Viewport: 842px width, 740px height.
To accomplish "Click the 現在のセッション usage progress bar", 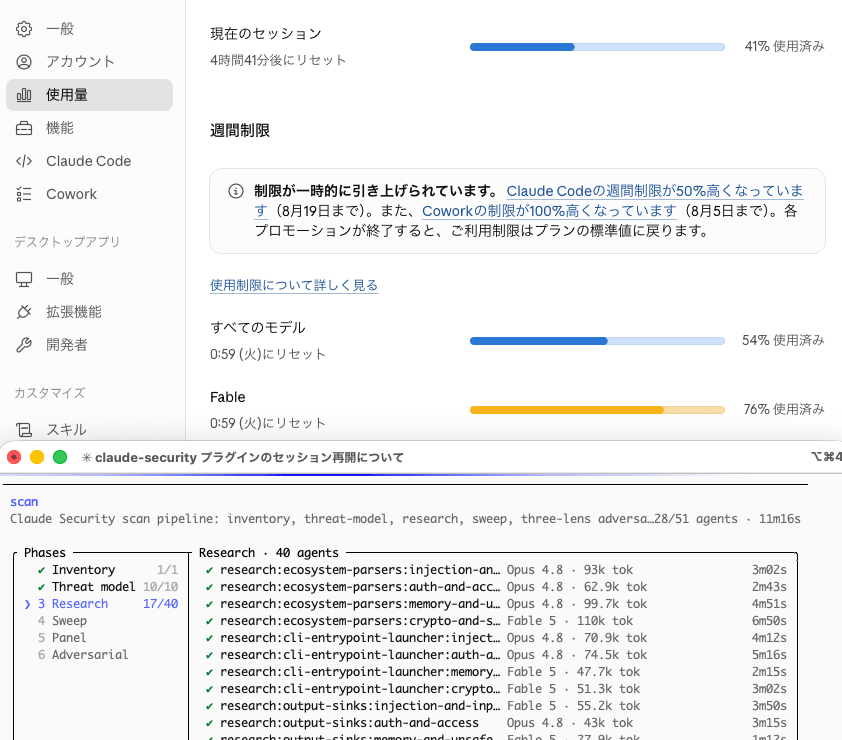I will [x=597, y=47].
